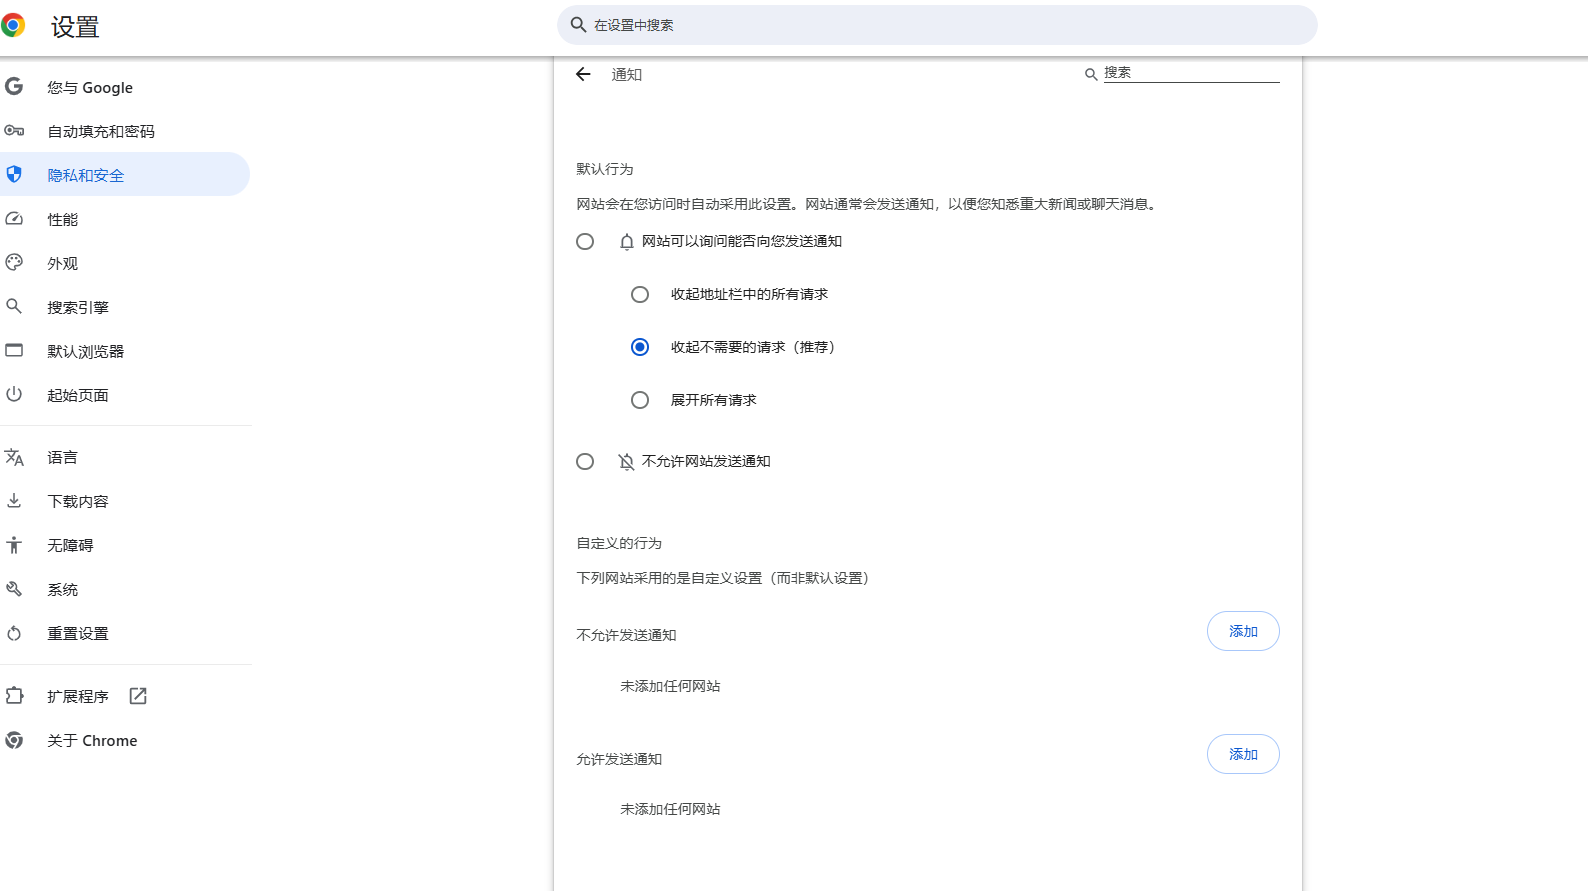Click the puzzle piece icon for 扩展程序
This screenshot has height=891, width=1588.
pyautogui.click(x=14, y=696)
